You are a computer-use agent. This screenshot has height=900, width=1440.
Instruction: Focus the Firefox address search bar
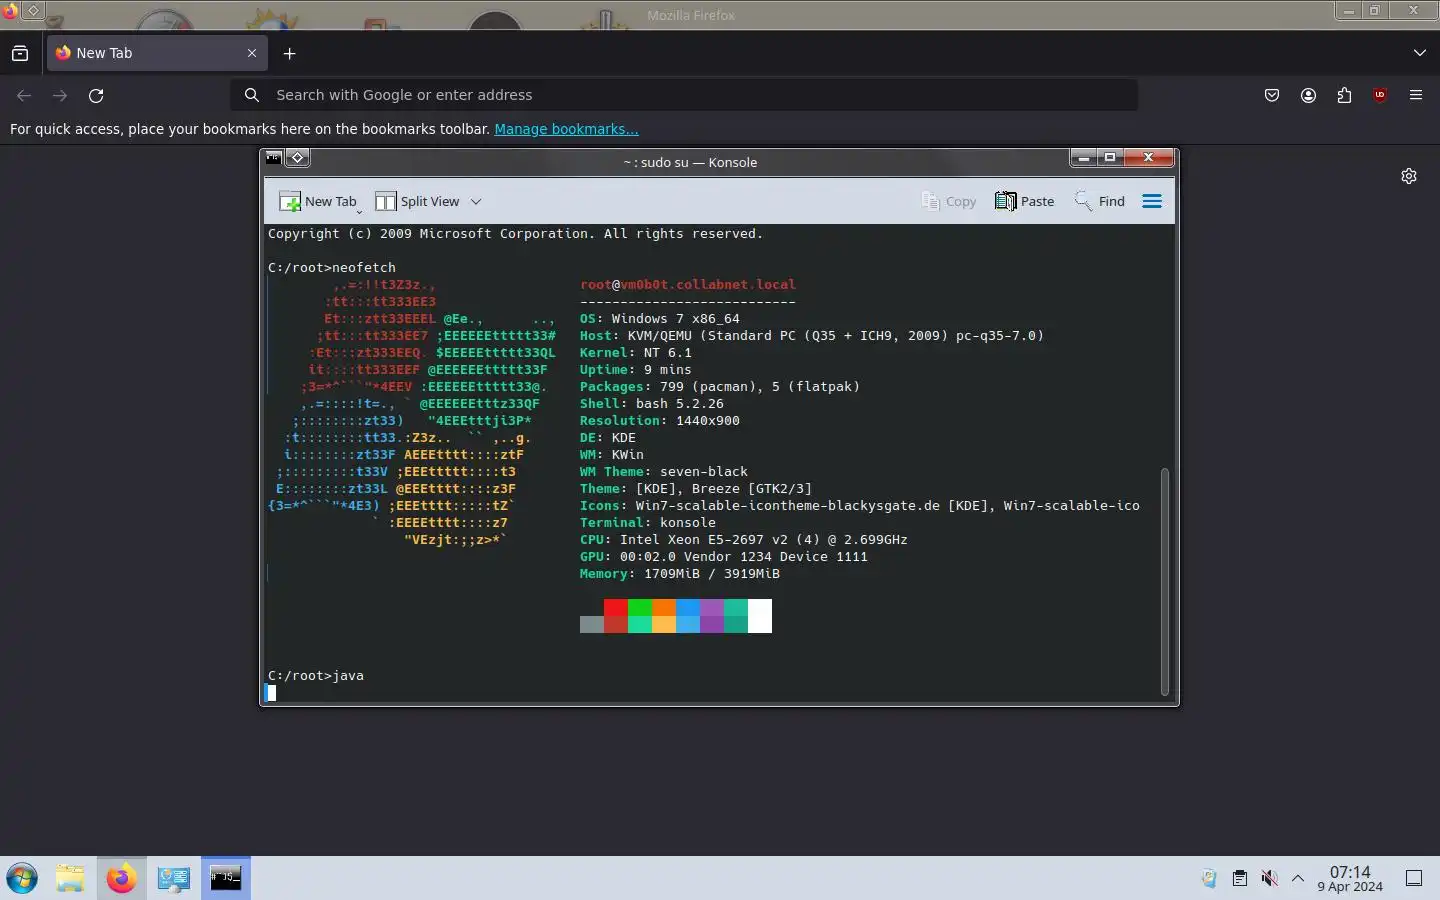(x=685, y=95)
